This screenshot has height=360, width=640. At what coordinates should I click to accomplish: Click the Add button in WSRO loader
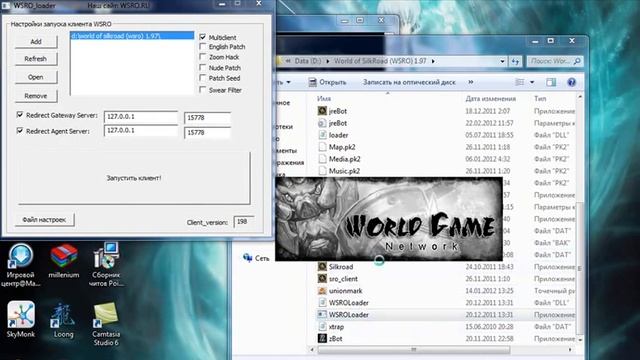pyautogui.click(x=36, y=42)
